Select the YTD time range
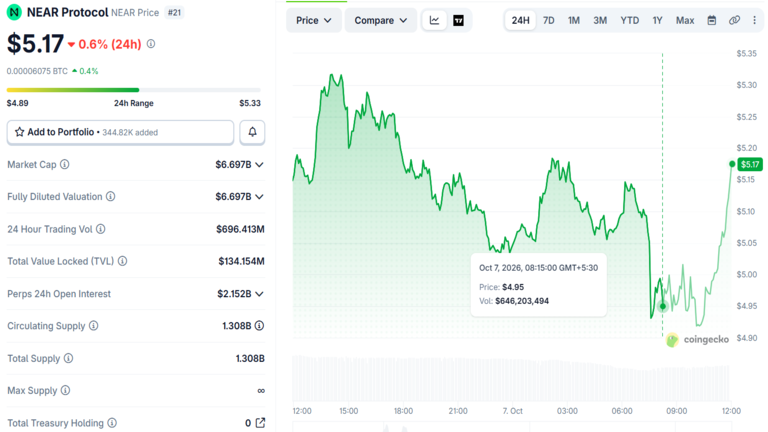Screen dimensions: 768x432 click(x=629, y=21)
